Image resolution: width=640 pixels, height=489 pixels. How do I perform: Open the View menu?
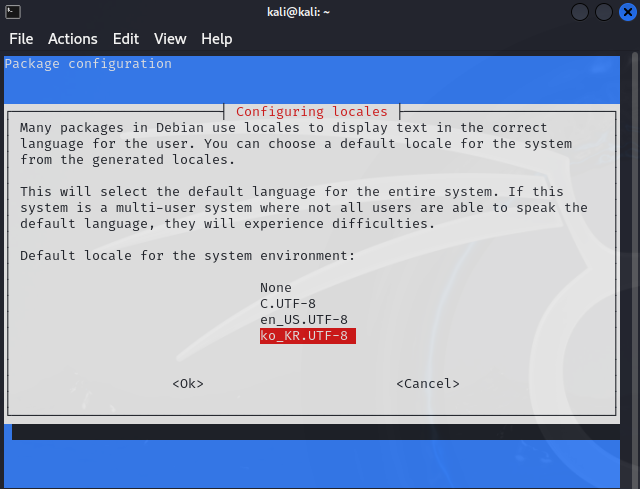[x=170, y=39]
